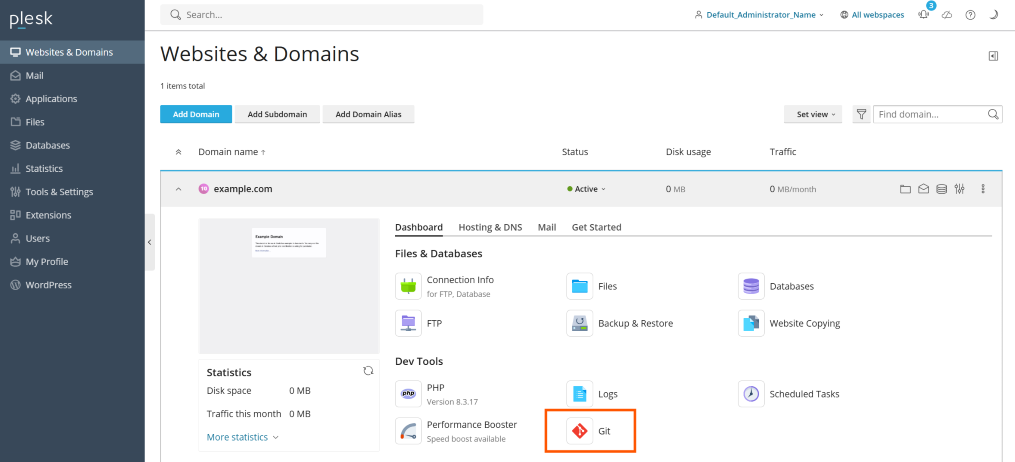Click the Backup & Restore icon
The image size is (1015, 462).
(580, 323)
